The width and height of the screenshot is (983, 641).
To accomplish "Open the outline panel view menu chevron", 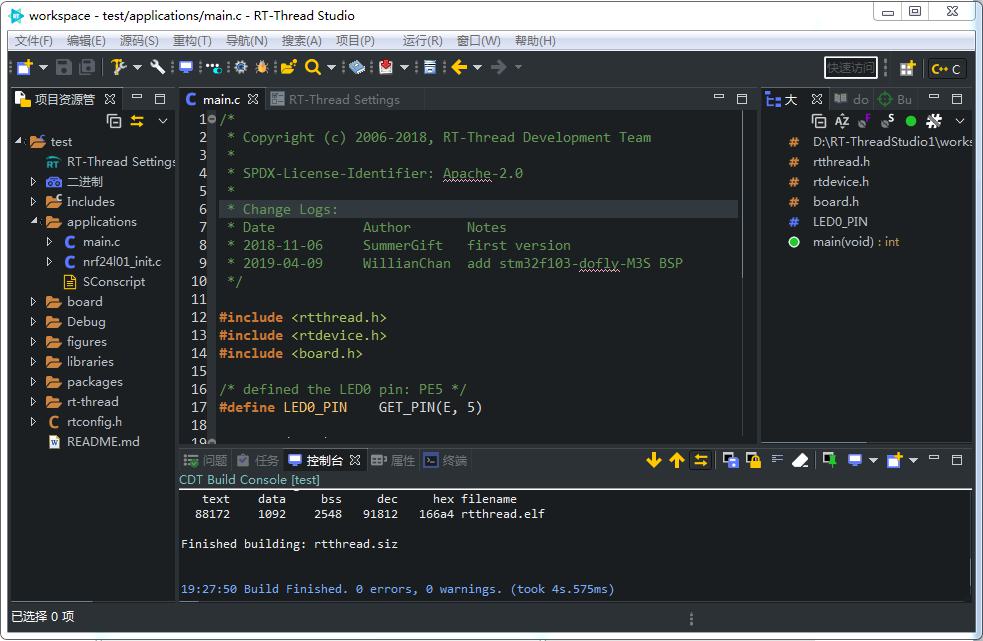I will pos(960,120).
